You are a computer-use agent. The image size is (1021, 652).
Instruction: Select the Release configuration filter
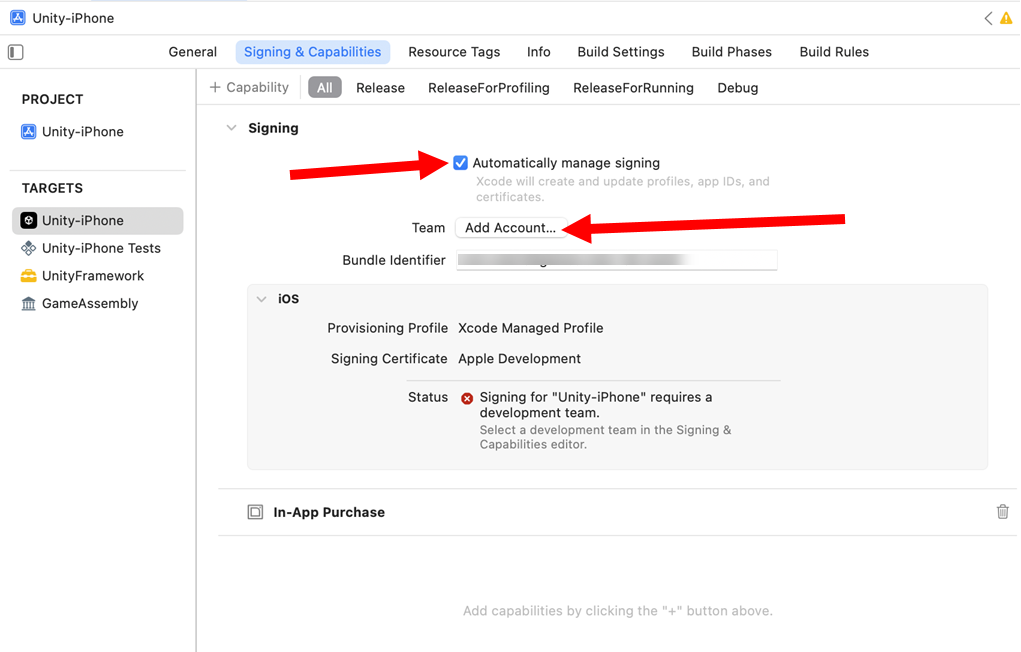[380, 88]
